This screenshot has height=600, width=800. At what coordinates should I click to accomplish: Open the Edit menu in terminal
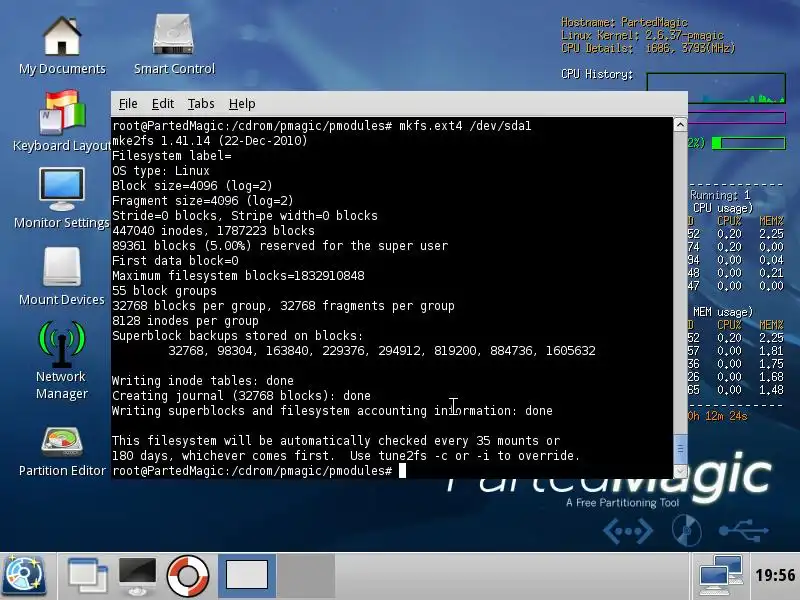[163, 104]
